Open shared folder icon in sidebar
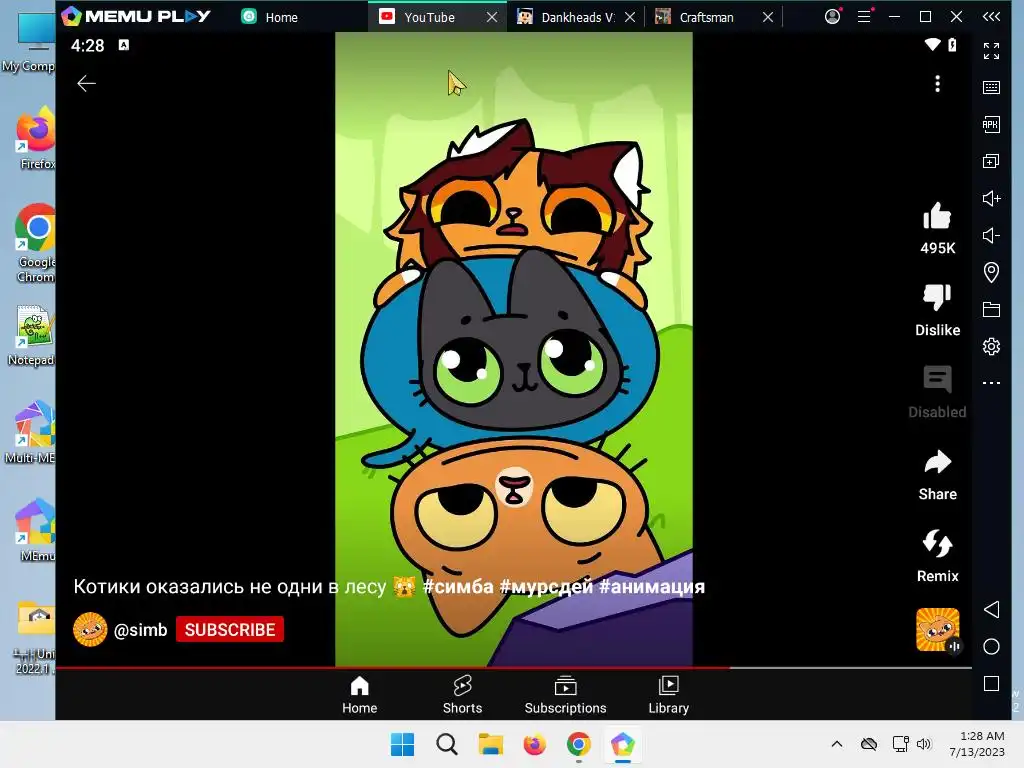 point(991,310)
